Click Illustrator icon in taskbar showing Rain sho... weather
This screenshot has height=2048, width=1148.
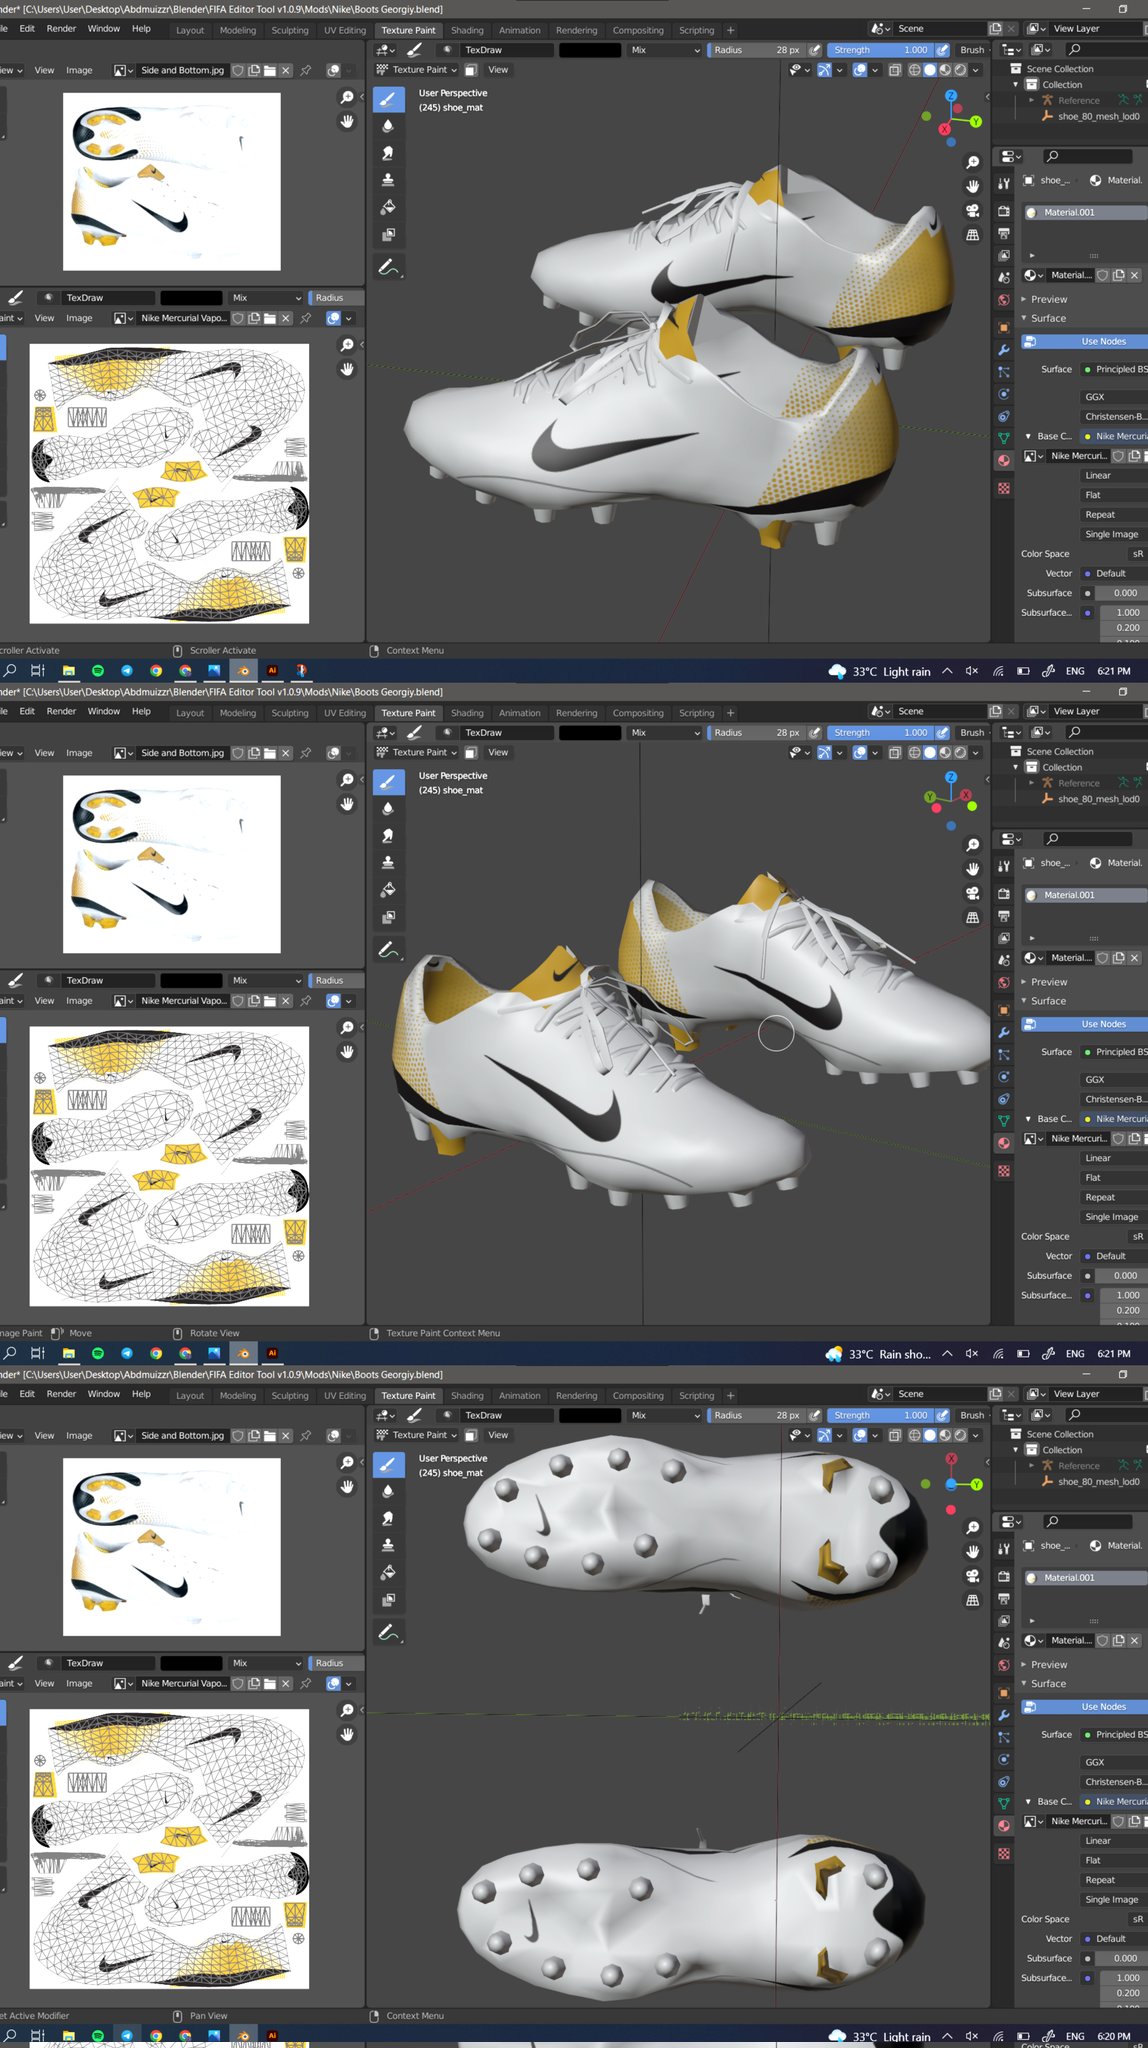click(272, 1353)
